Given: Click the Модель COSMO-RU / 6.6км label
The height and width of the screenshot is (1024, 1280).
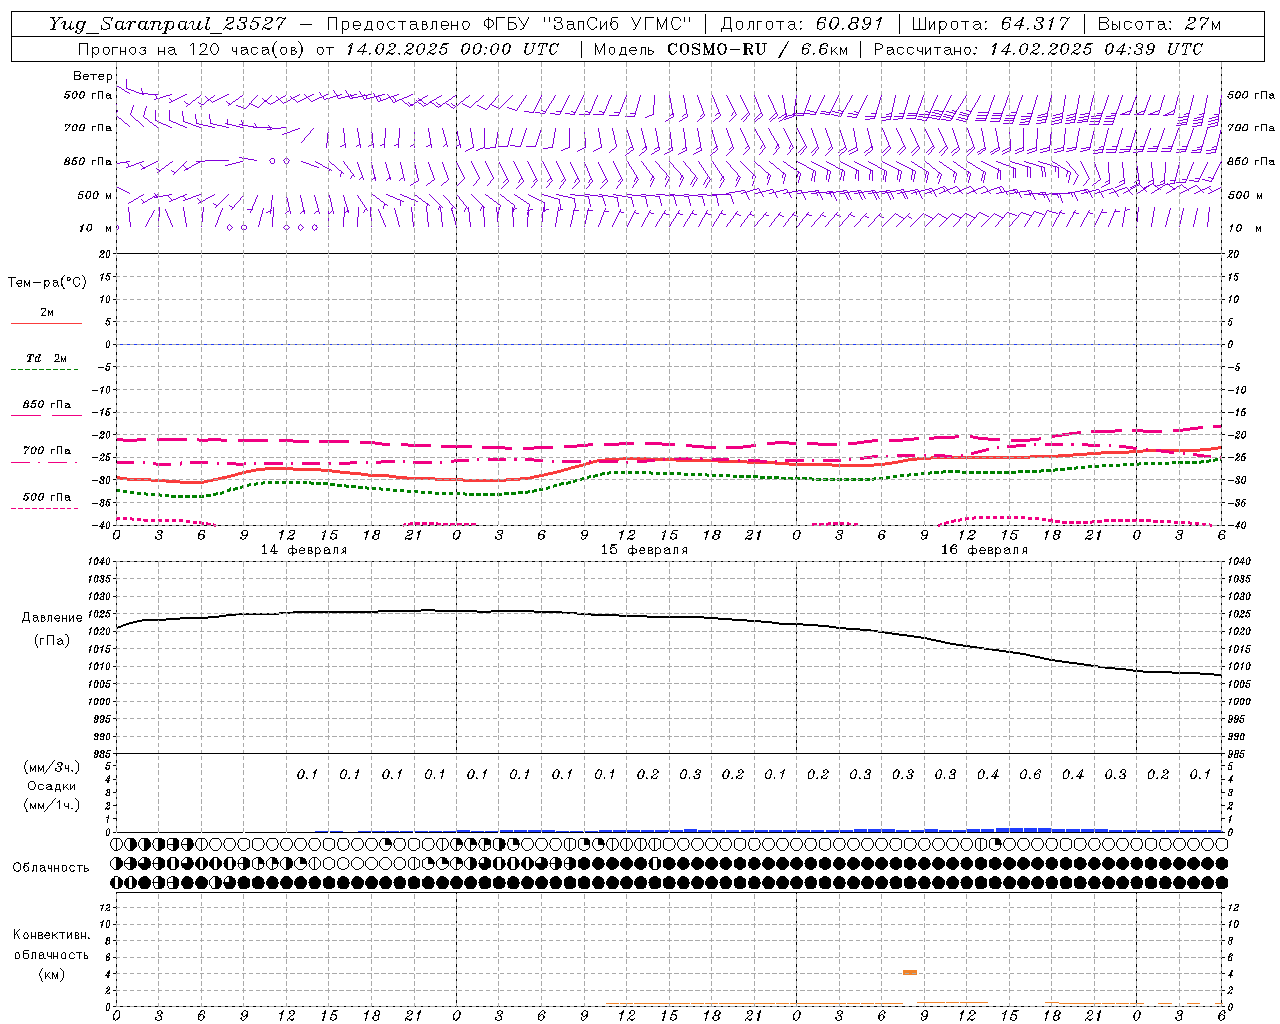Looking at the screenshot, I should point(719,49).
